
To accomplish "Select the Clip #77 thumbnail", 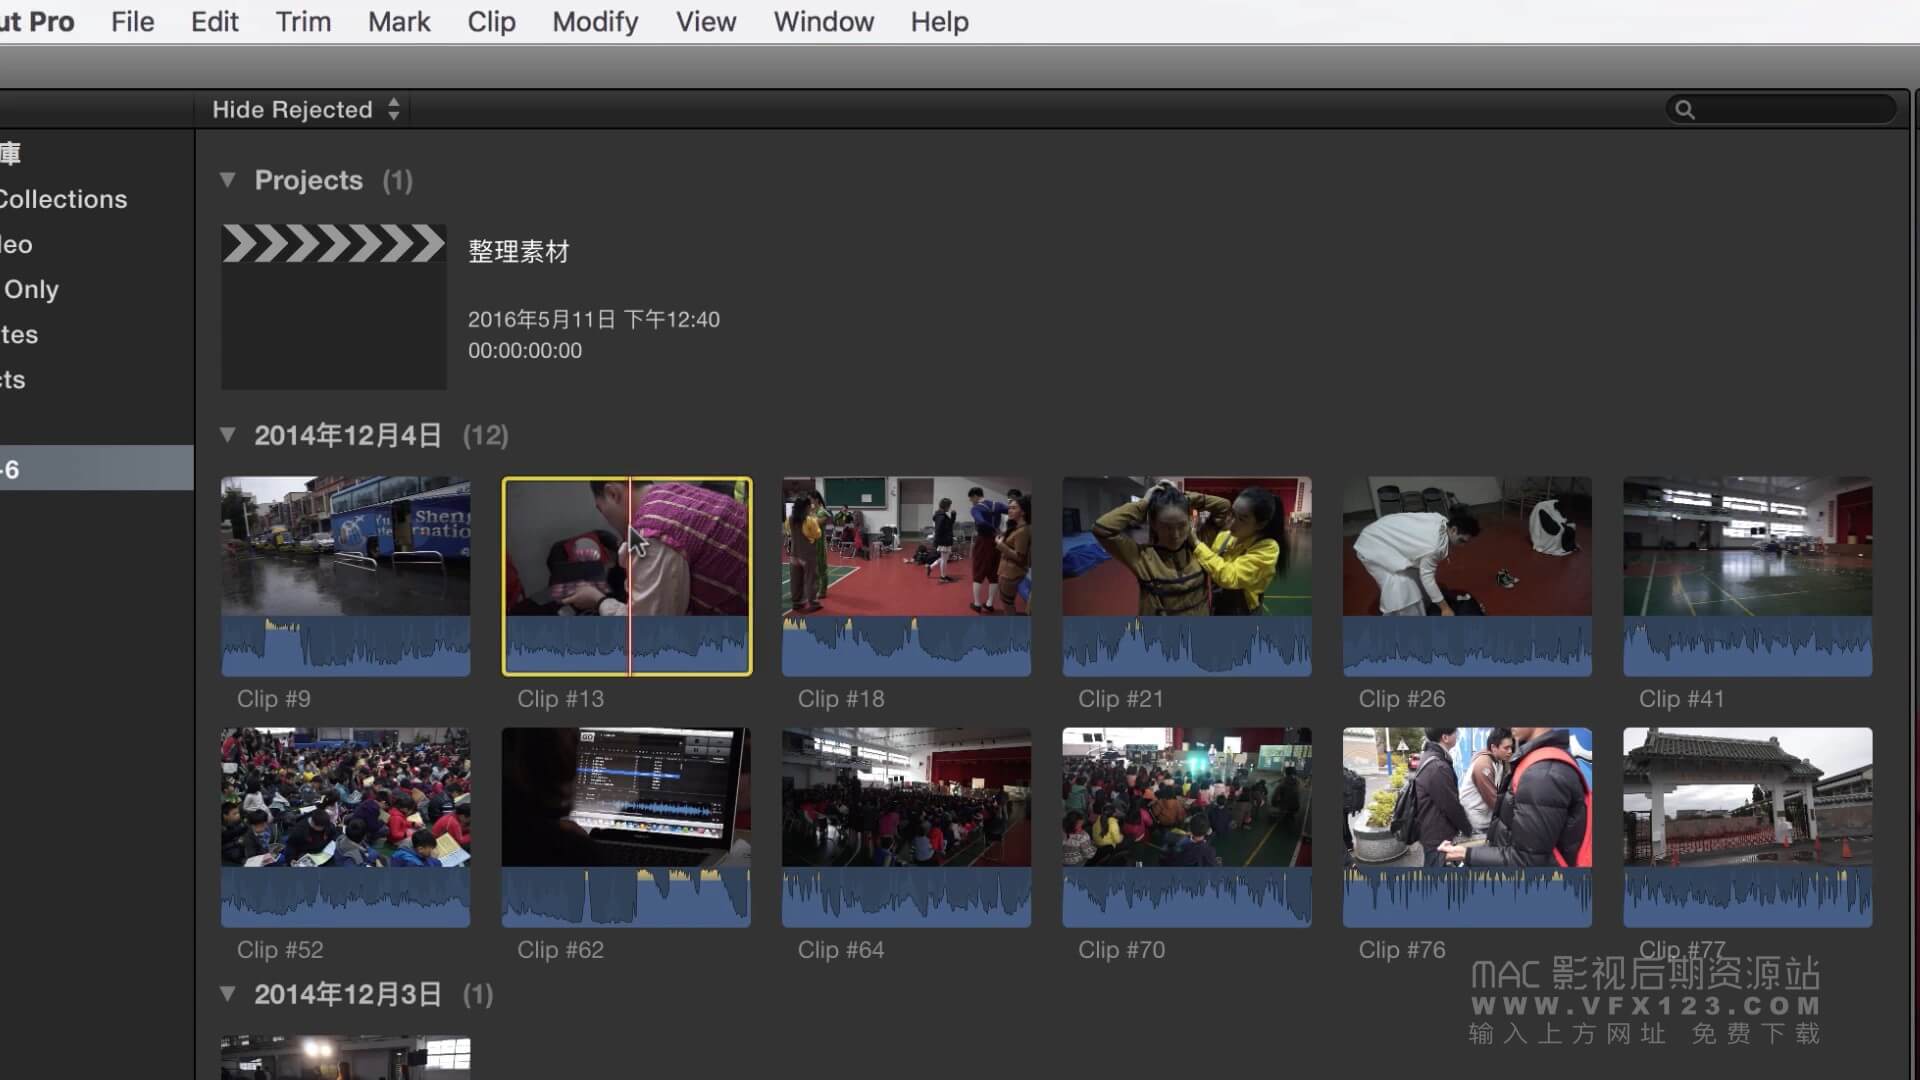I will (1748, 827).
